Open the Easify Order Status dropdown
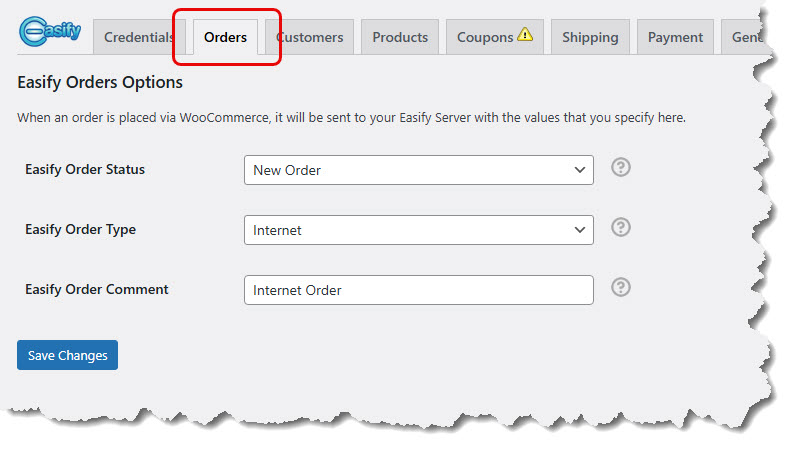This screenshot has width=794, height=452. 418,170
